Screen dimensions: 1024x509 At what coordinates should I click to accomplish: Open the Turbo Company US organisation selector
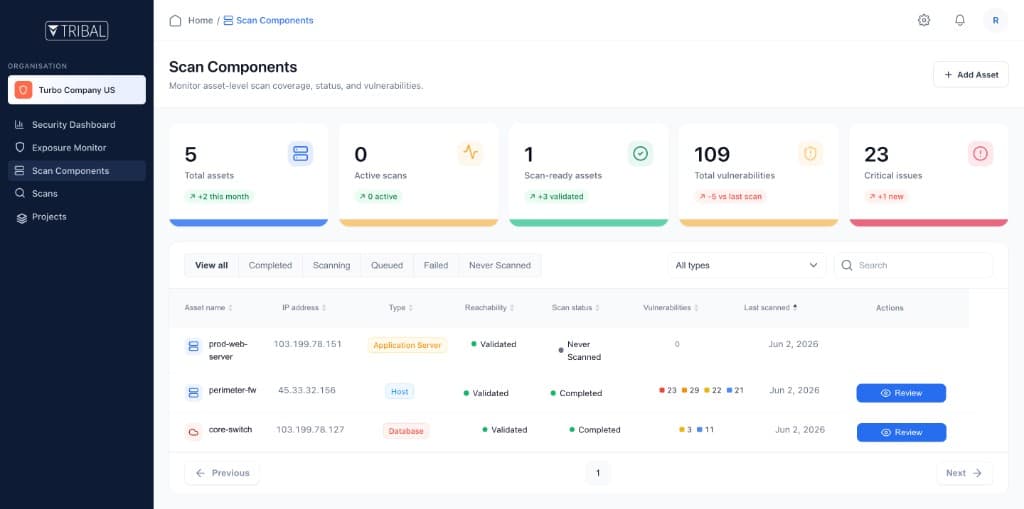(76, 90)
